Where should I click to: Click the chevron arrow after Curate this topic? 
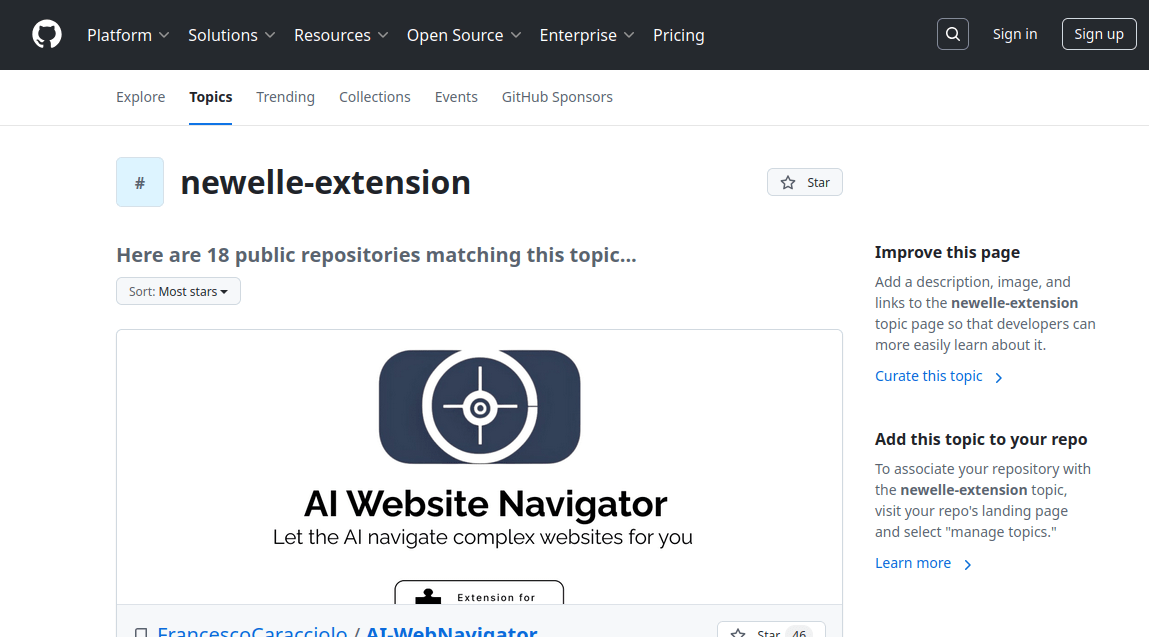[x=998, y=377]
